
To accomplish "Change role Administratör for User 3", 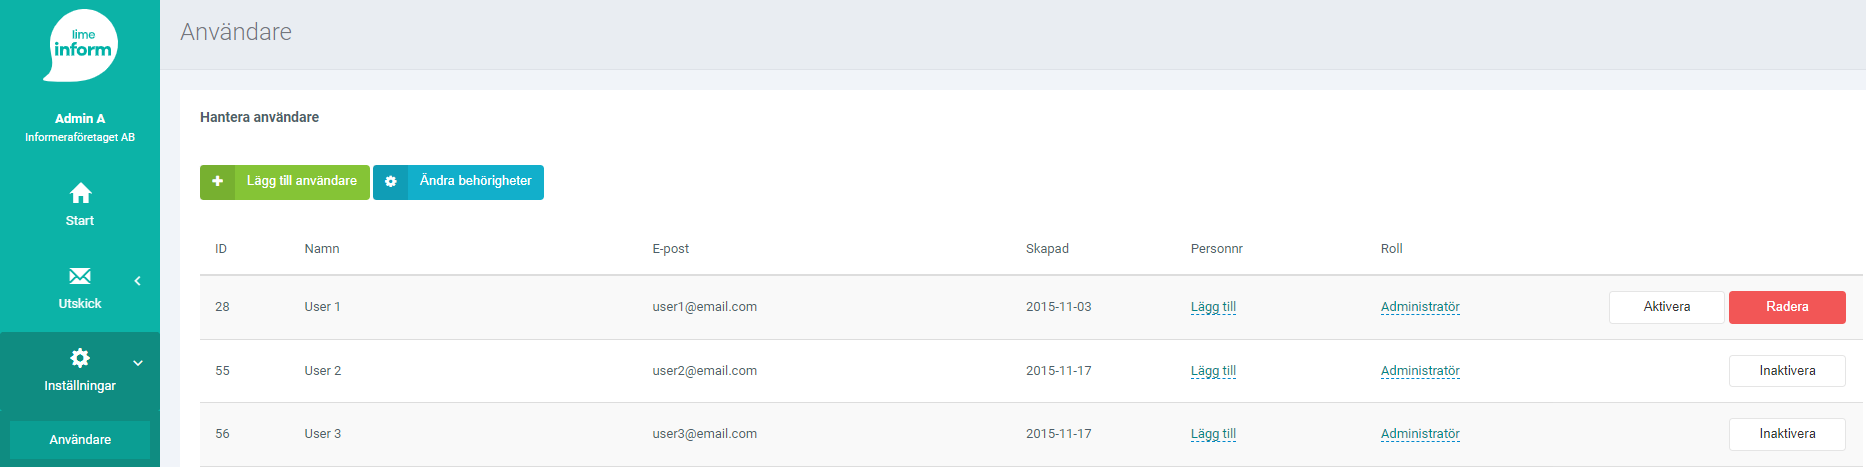I will (1420, 434).
